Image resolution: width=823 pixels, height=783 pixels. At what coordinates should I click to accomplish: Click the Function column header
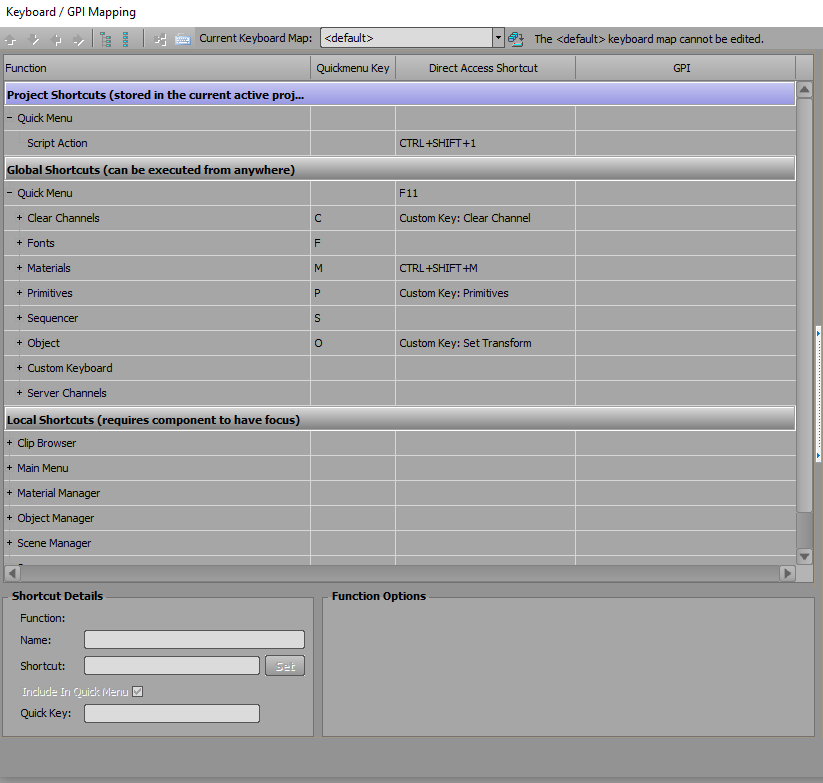[x=157, y=68]
